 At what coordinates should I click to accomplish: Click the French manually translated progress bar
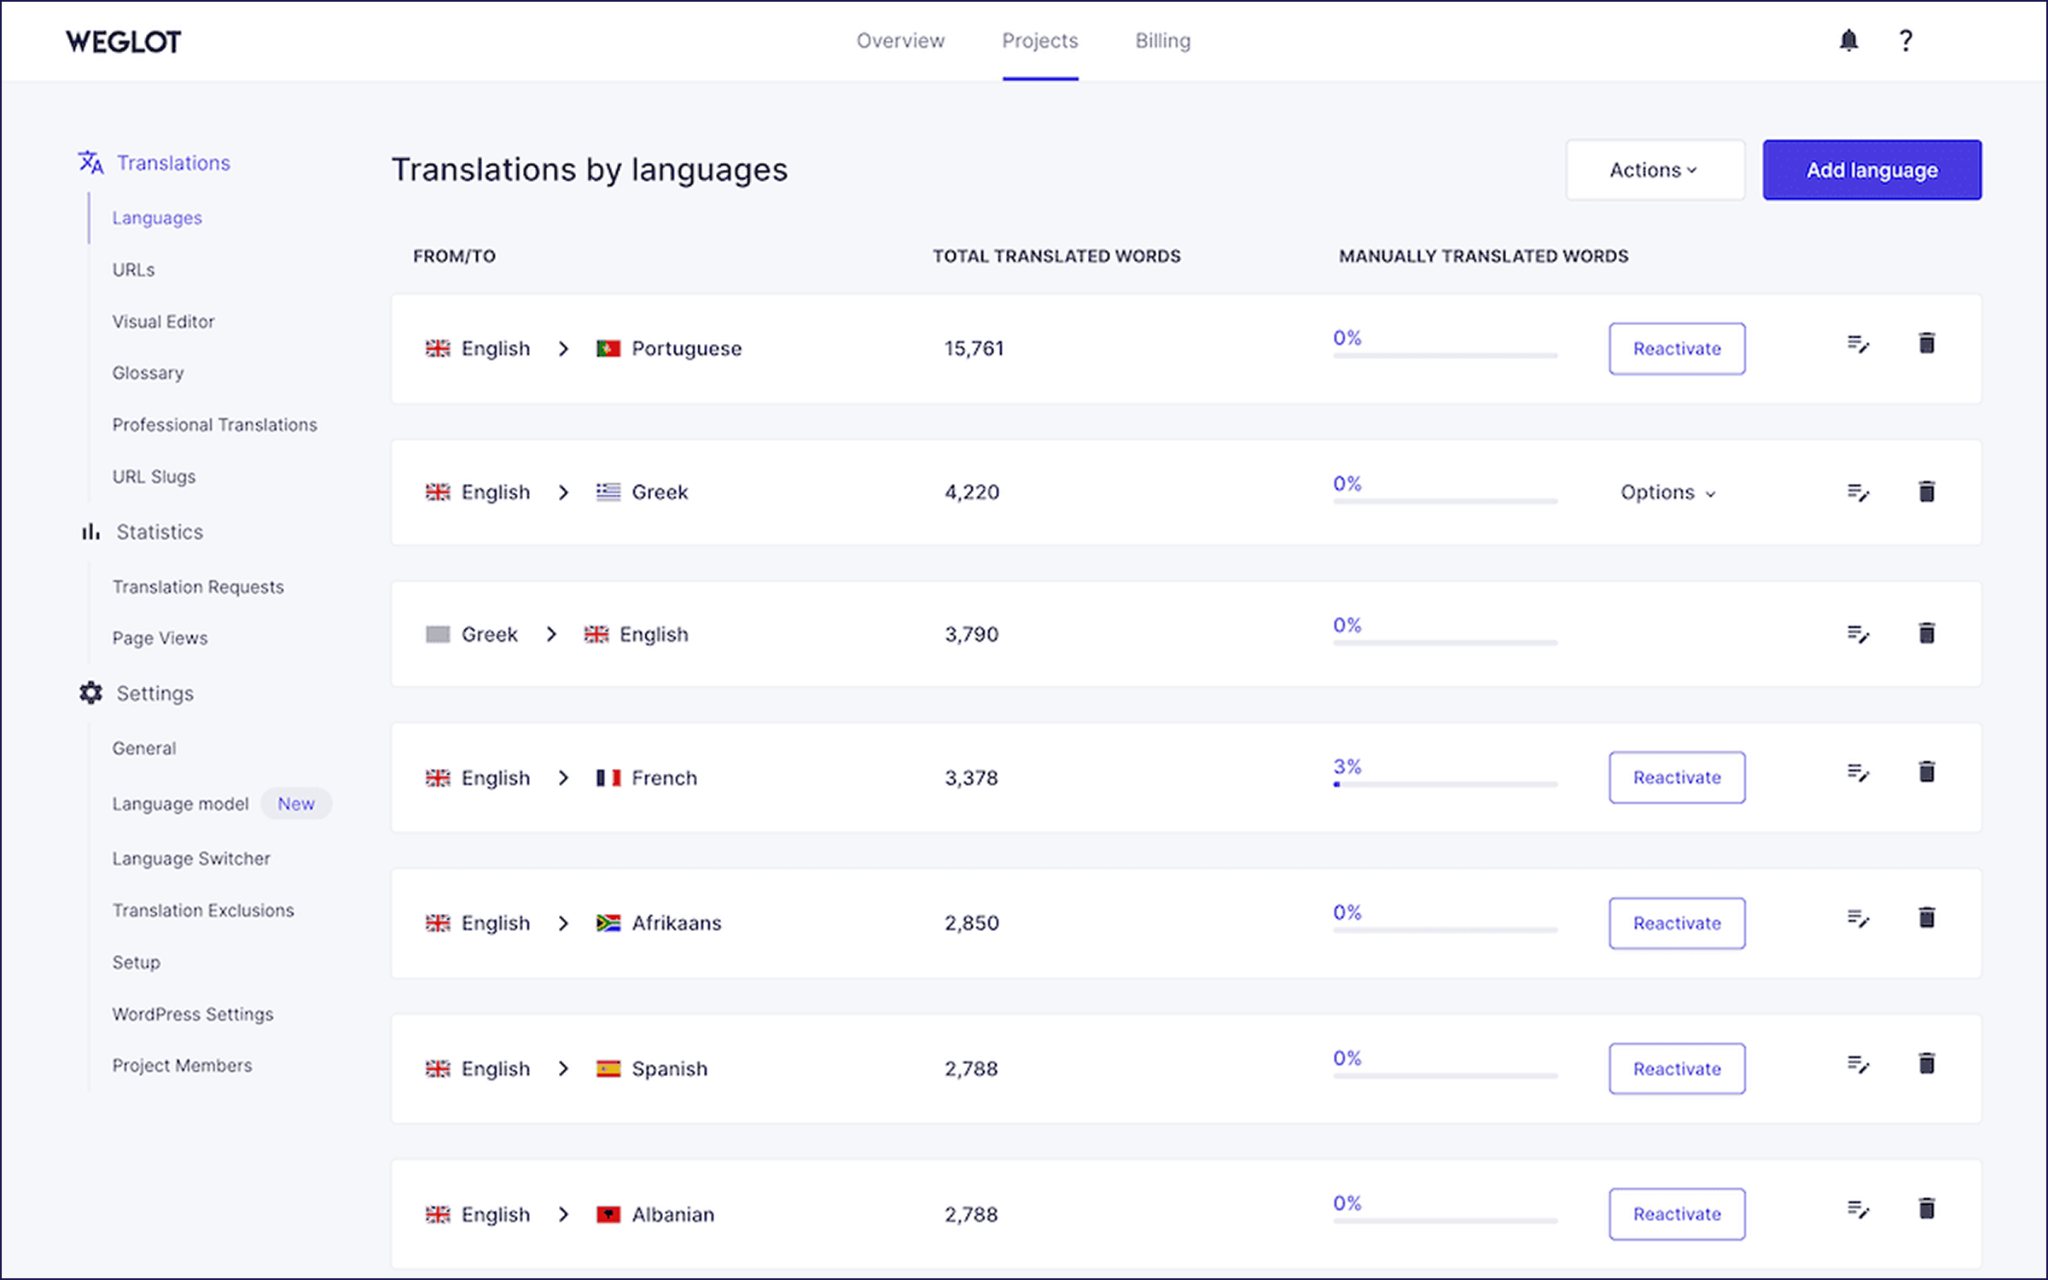(1444, 785)
